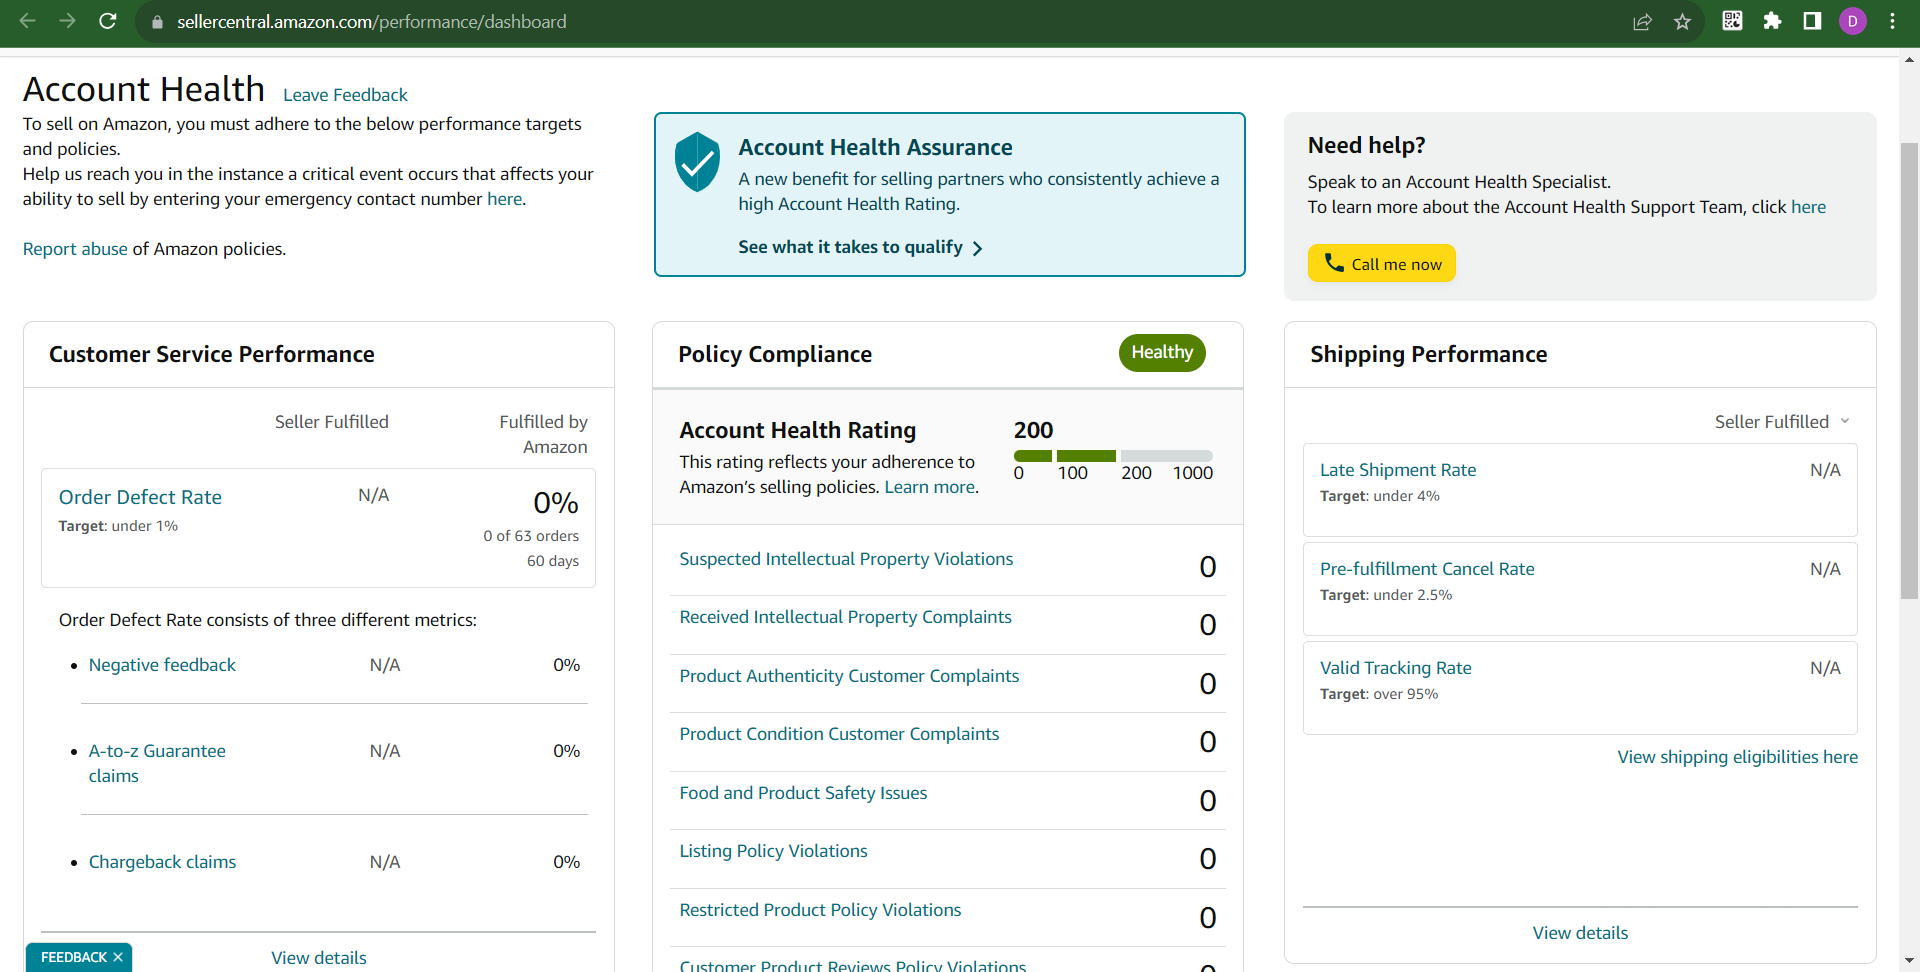Image resolution: width=1920 pixels, height=972 pixels.
Task: Click the Account Health Rating score 200
Action: coord(1033,430)
